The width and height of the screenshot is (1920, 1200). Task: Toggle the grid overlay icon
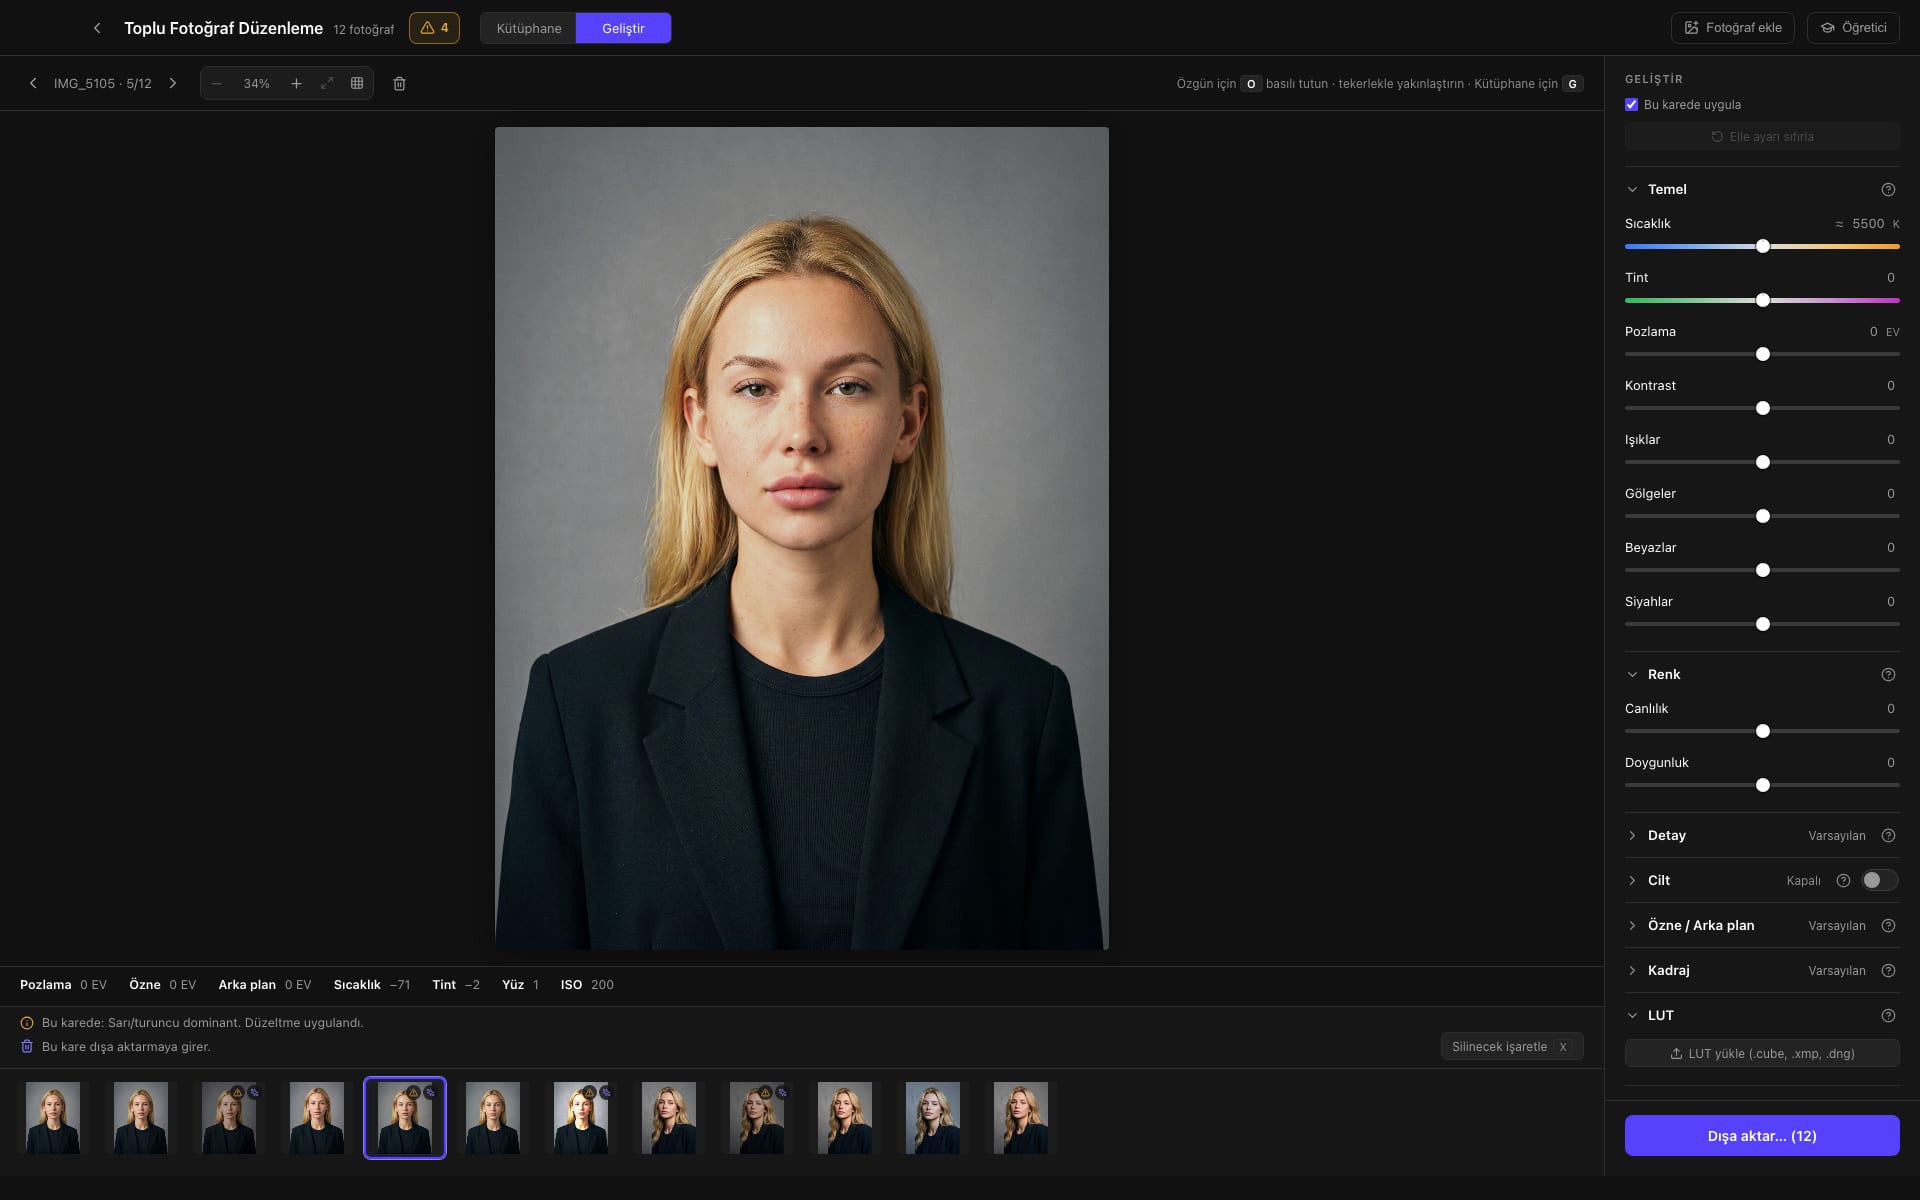pyautogui.click(x=357, y=83)
